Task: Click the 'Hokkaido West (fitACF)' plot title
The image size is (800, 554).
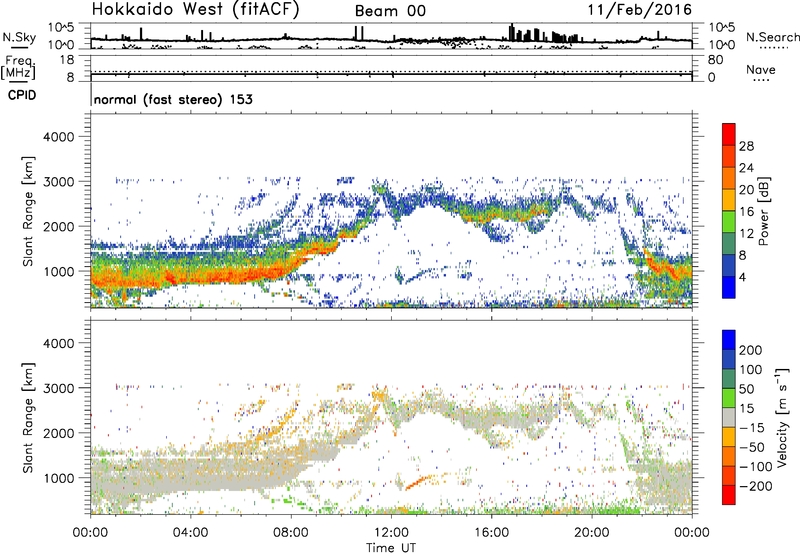Action: (195, 10)
